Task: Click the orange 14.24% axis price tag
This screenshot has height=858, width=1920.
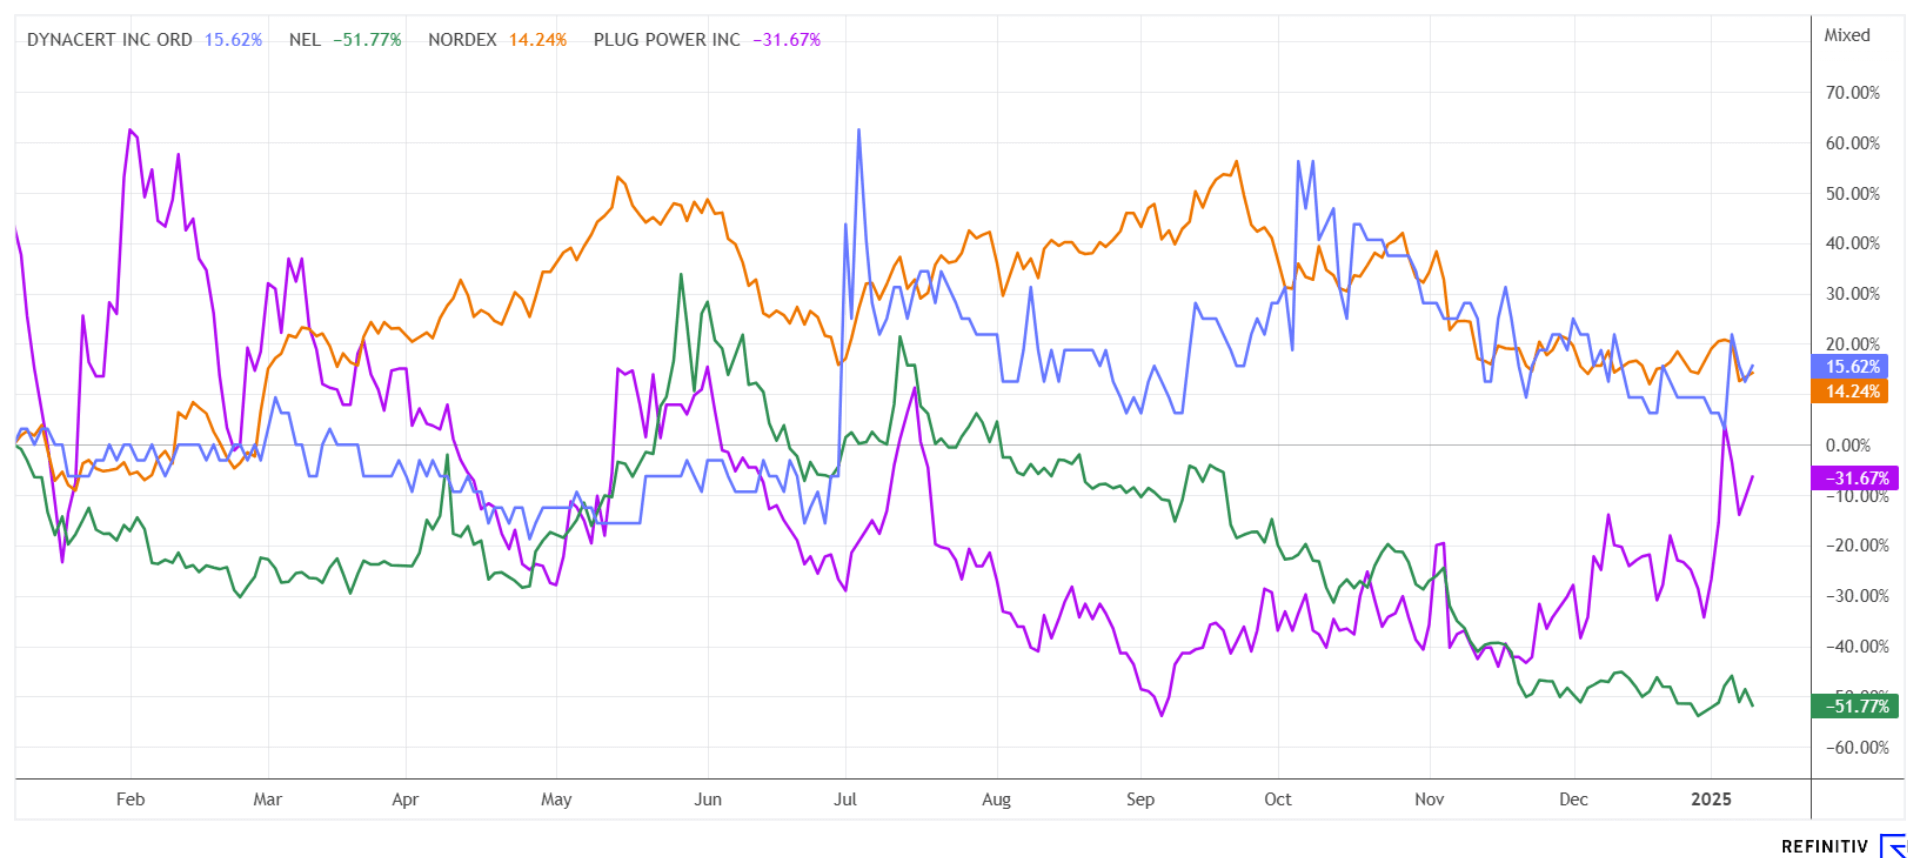Action: 1851,391
